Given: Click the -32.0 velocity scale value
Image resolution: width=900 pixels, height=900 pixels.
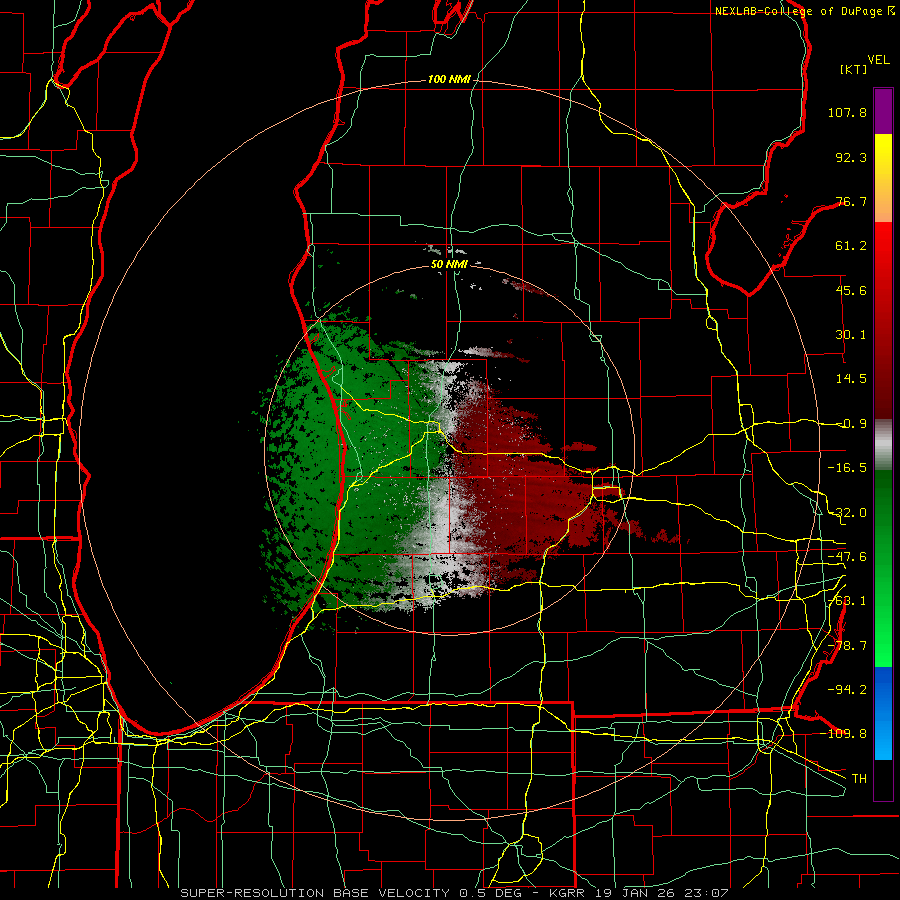Looking at the screenshot, I should pyautogui.click(x=847, y=513).
